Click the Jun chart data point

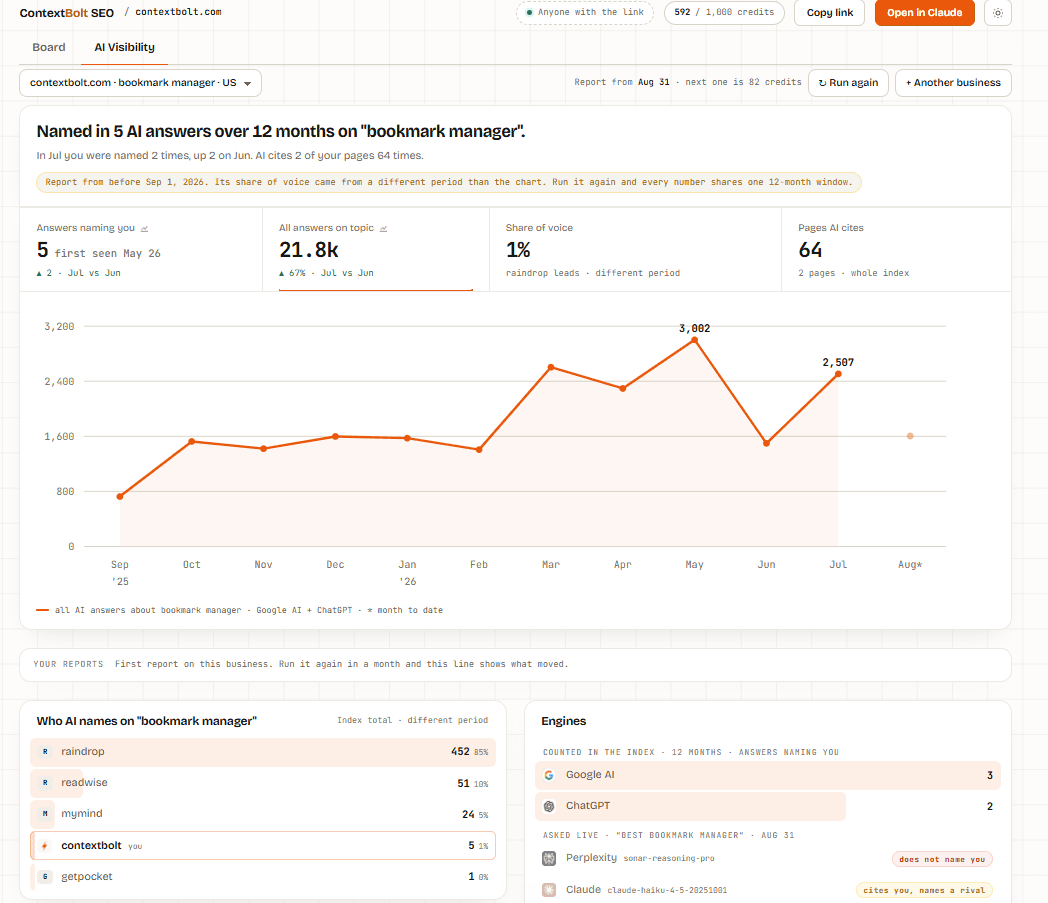point(767,443)
